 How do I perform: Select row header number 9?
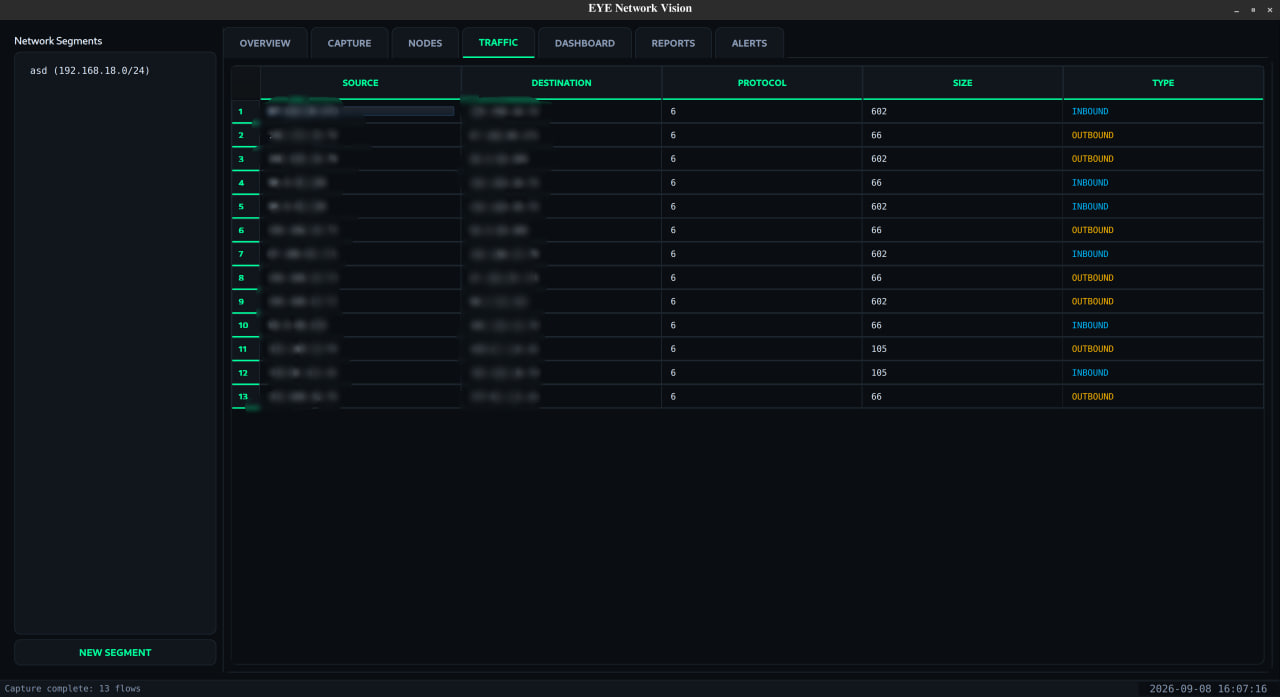[x=245, y=301]
